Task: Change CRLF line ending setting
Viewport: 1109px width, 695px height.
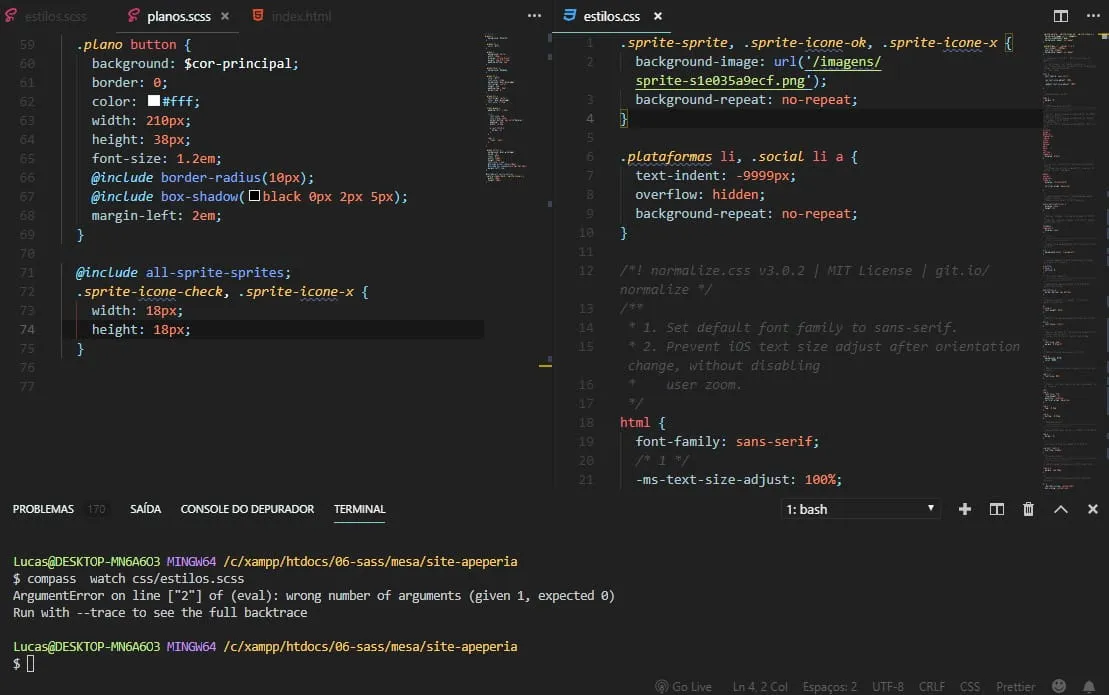Action: point(932,687)
